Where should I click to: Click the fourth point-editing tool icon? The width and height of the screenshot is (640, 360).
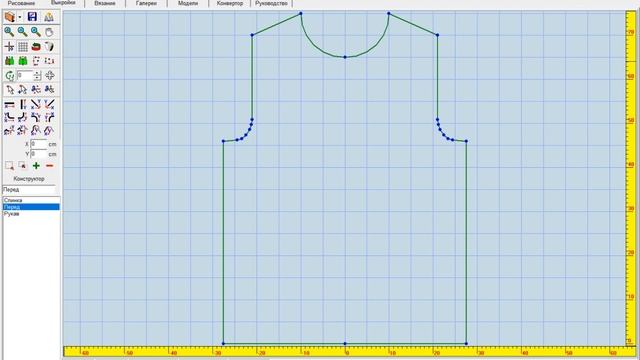point(49,89)
